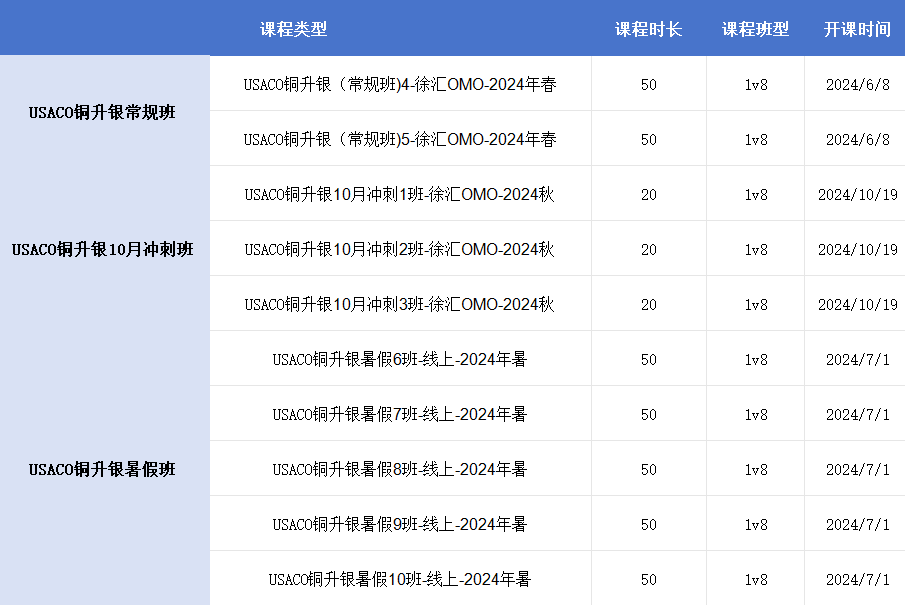Pick start date 2024/10/19 of 冲刺2班
The image size is (905, 605).
coord(858,249)
